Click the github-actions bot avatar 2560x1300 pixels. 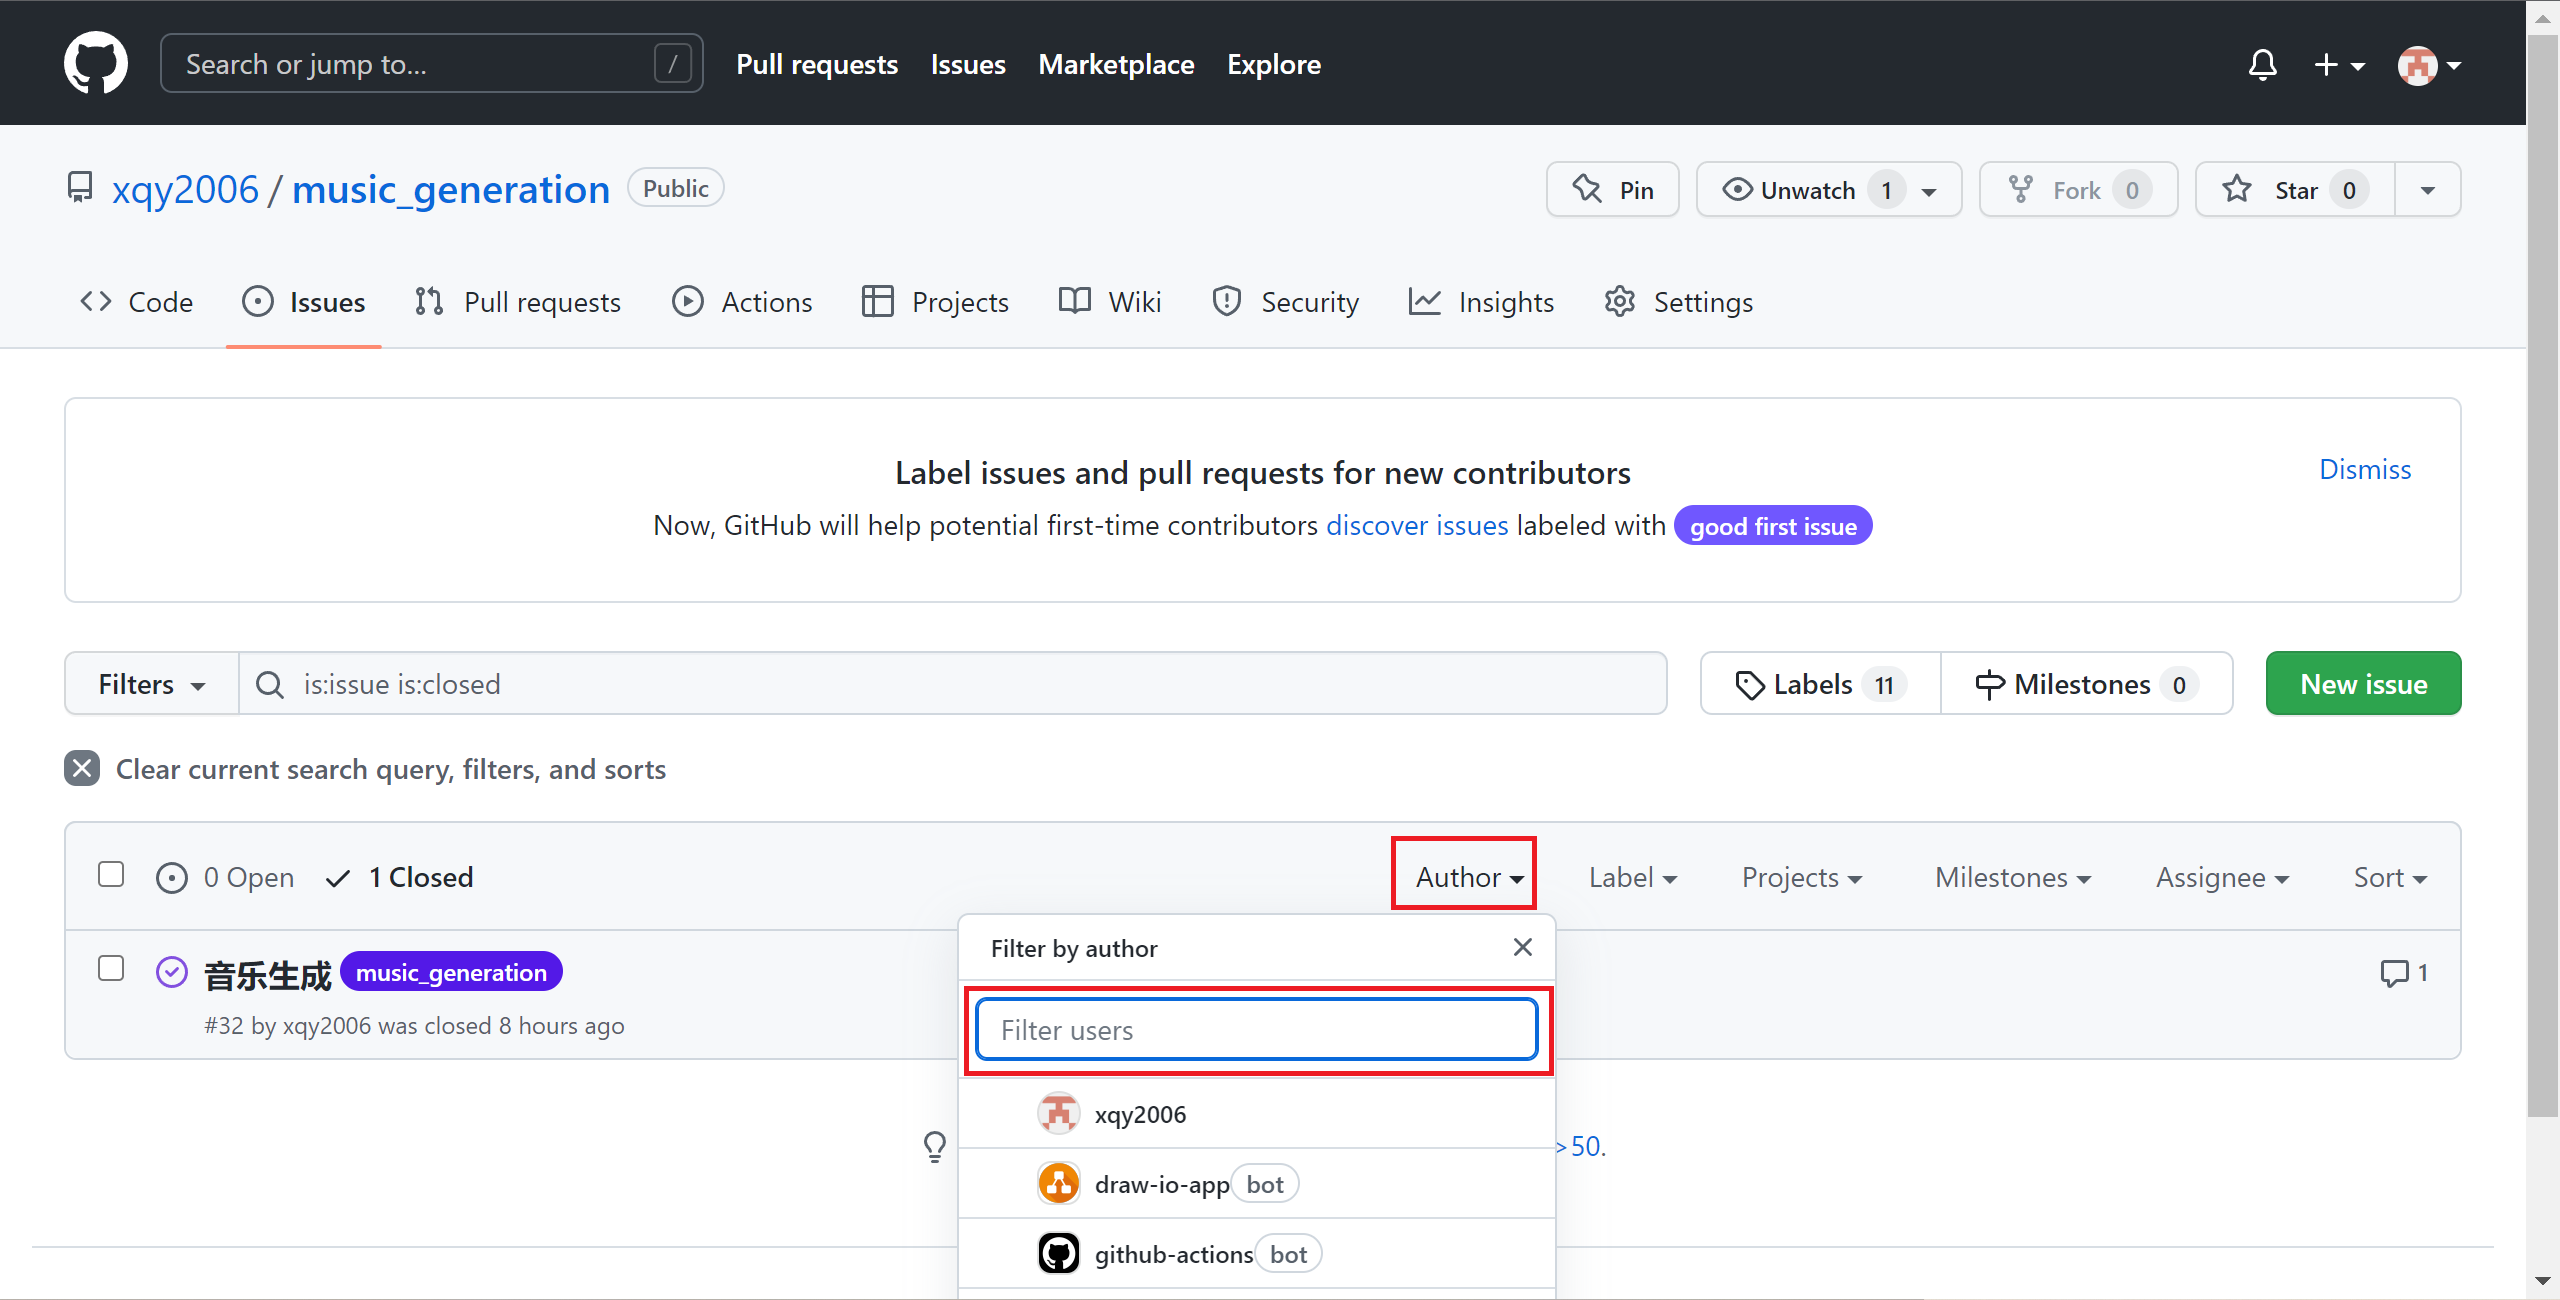[x=1058, y=1253]
